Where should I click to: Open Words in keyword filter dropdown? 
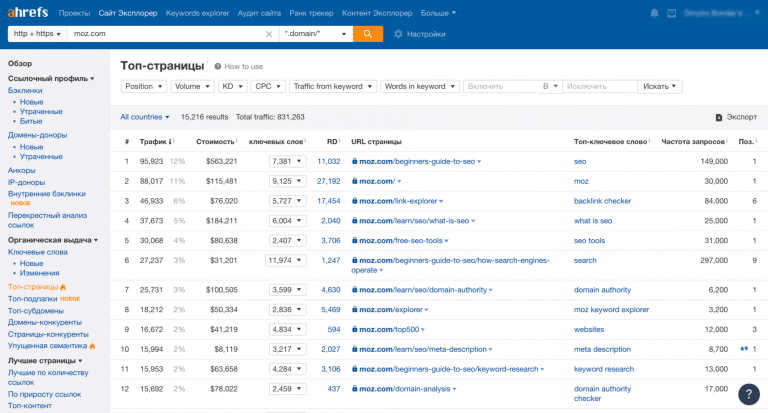420,86
